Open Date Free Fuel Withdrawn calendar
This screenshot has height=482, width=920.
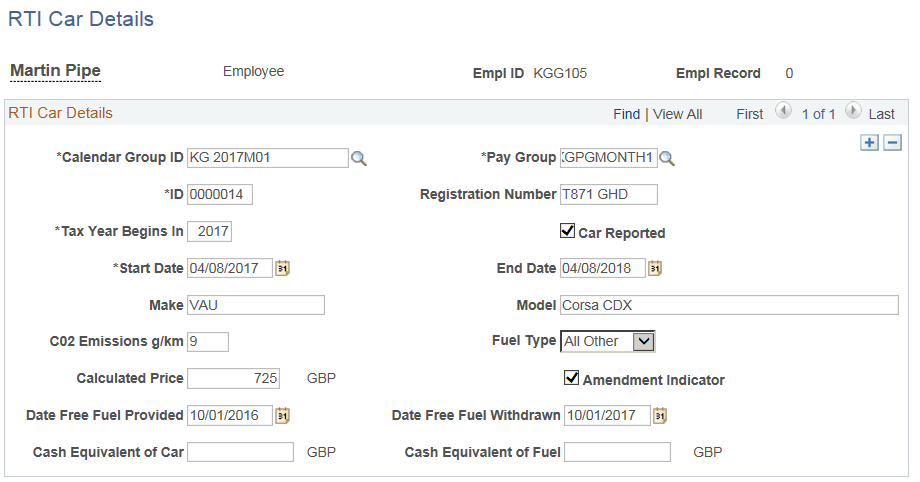(659, 415)
